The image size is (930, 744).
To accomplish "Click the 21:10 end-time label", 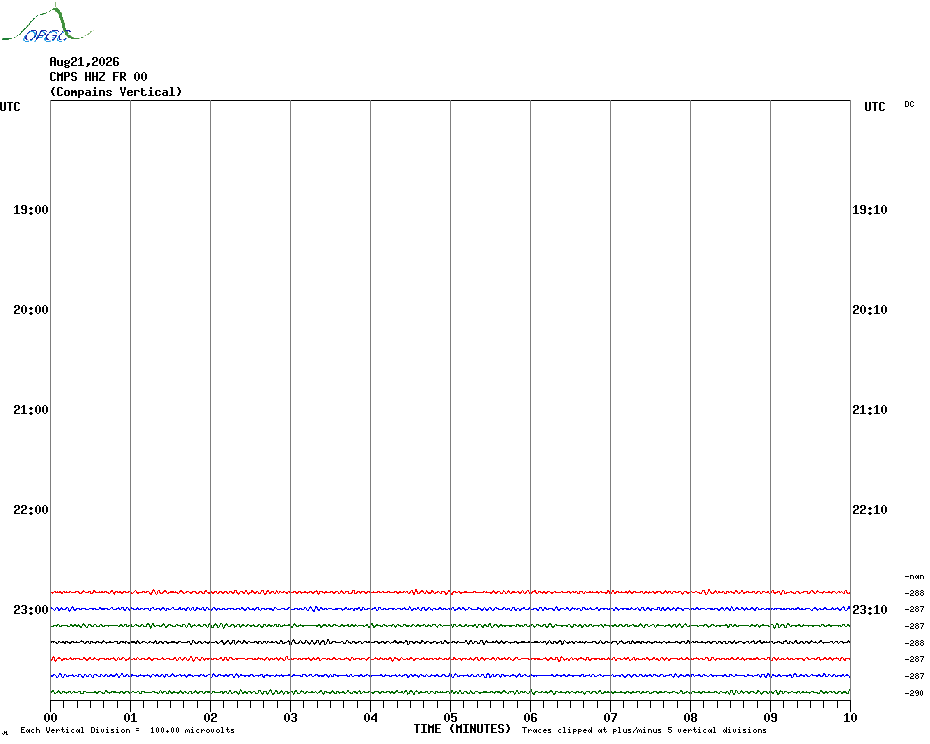I will (870, 409).
